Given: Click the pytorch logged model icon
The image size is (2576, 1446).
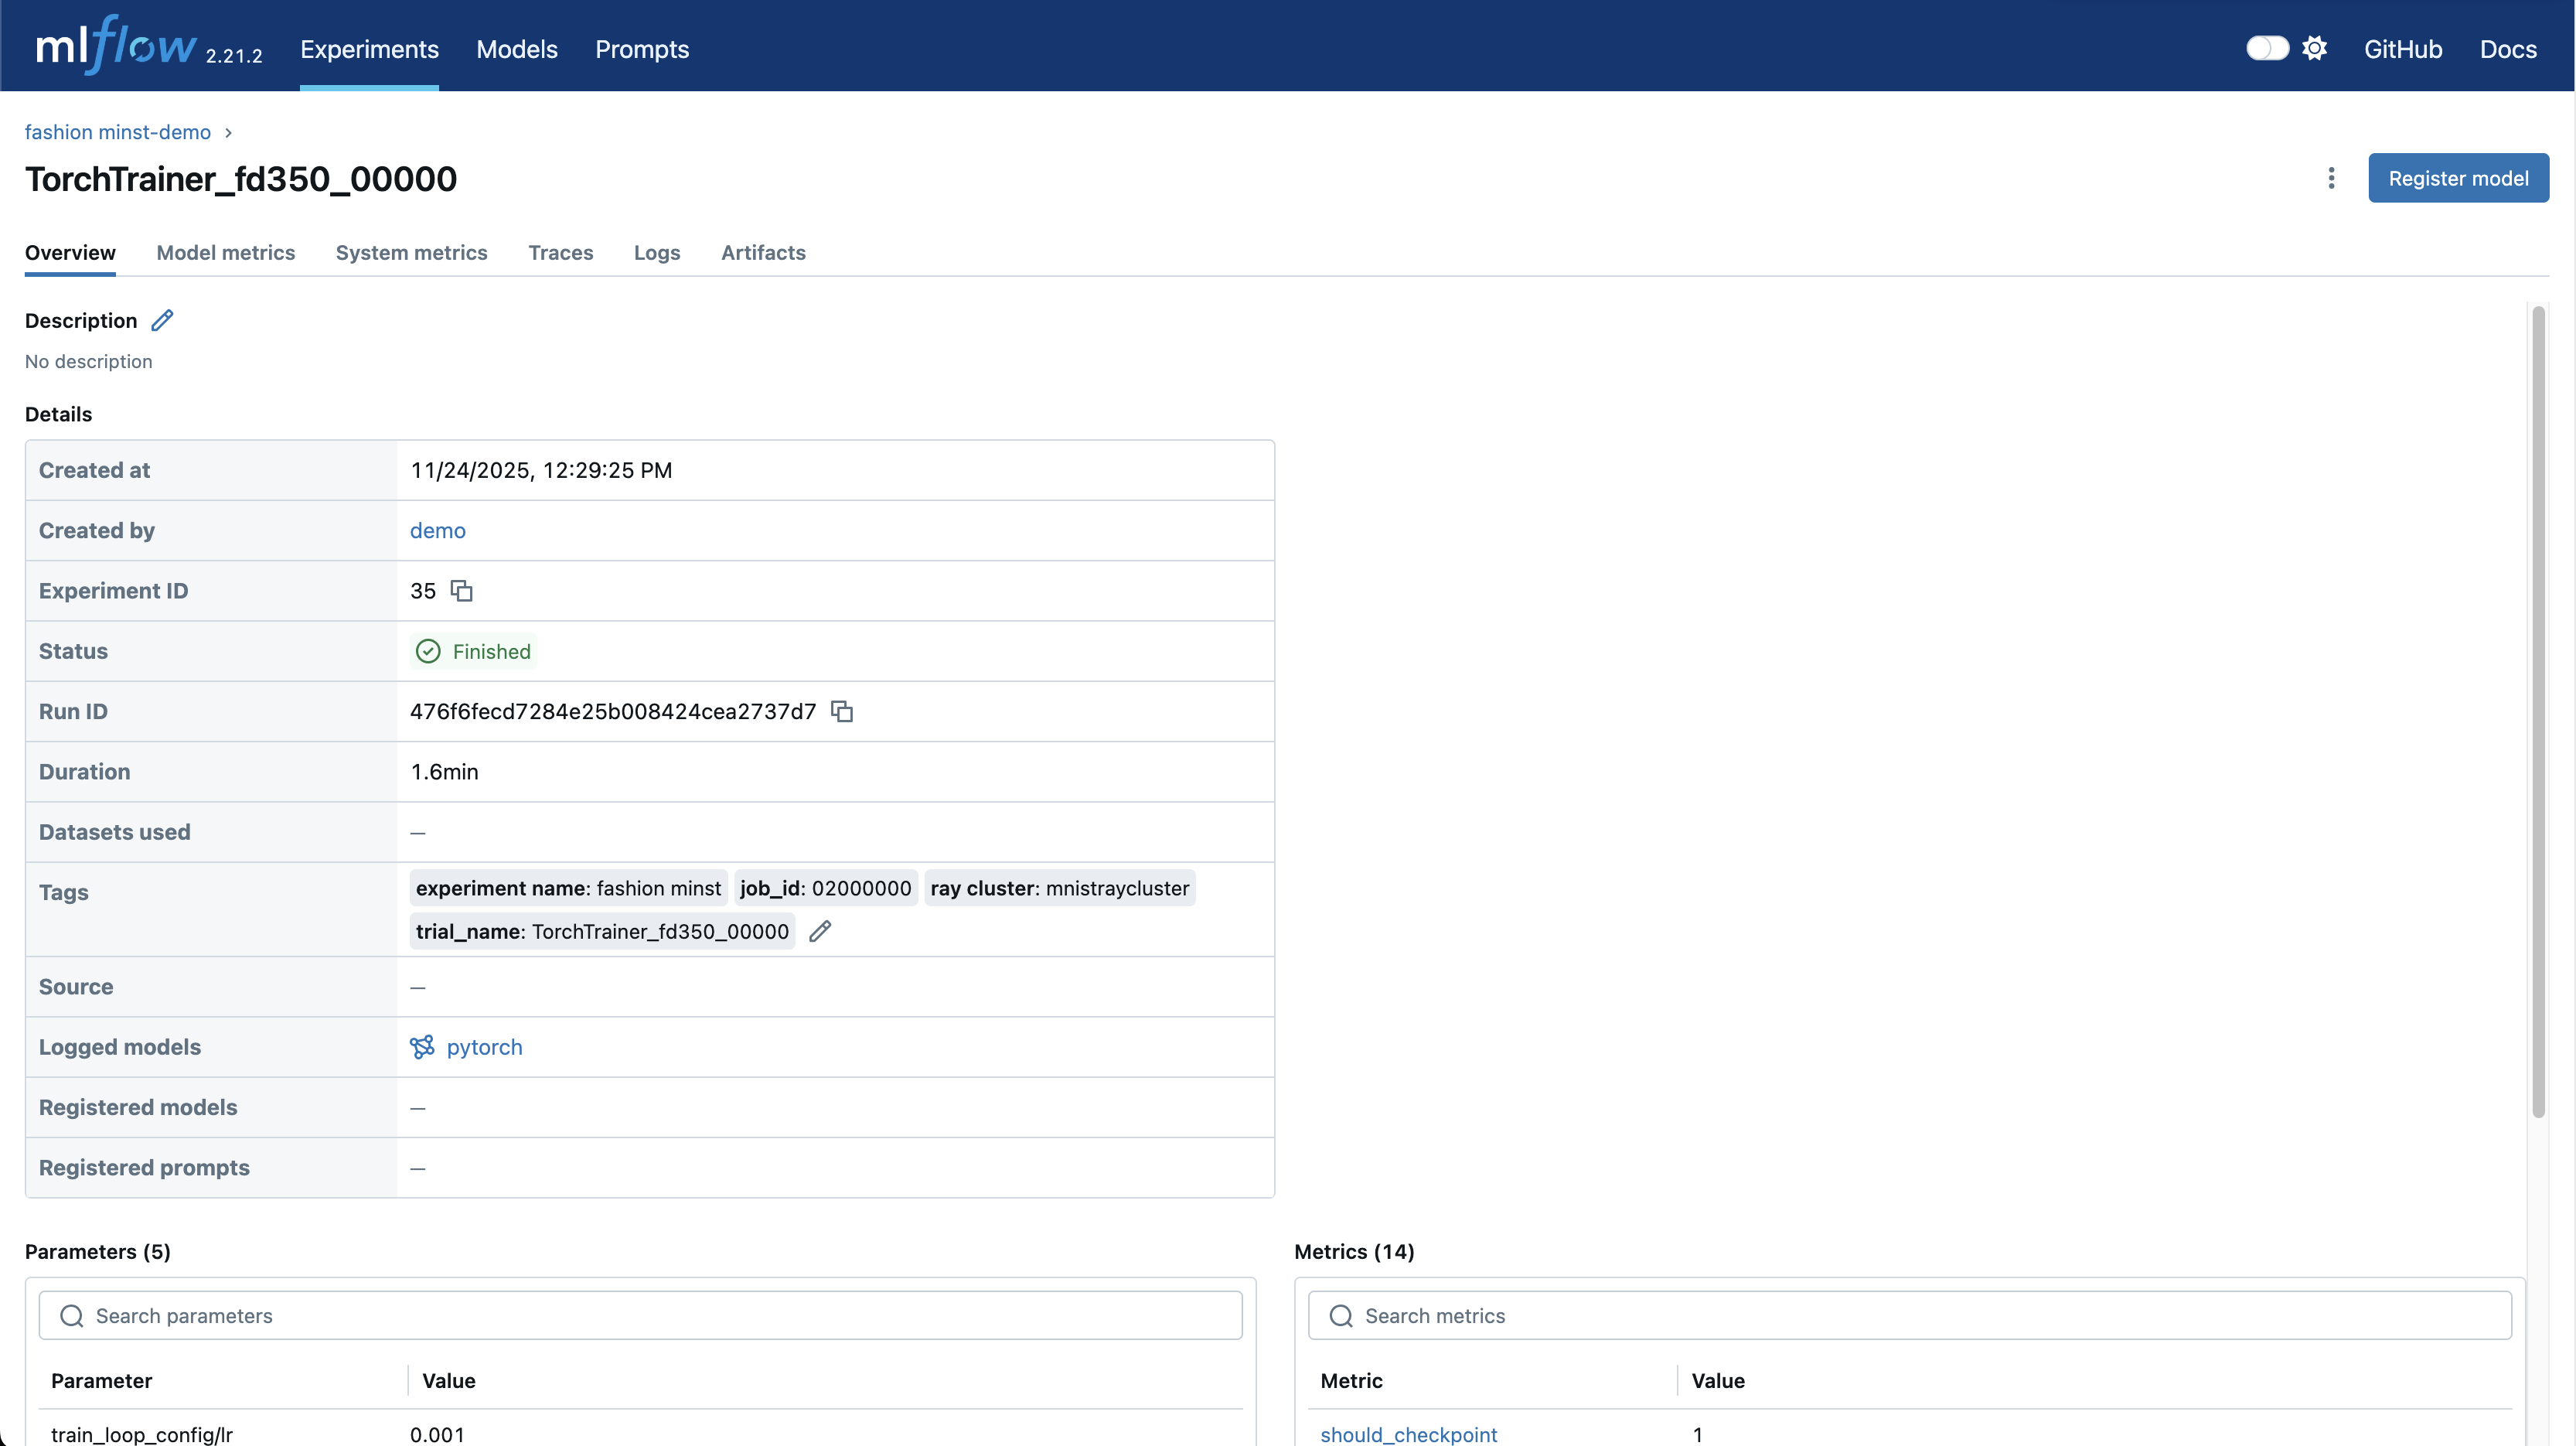Looking at the screenshot, I should [x=422, y=1047].
